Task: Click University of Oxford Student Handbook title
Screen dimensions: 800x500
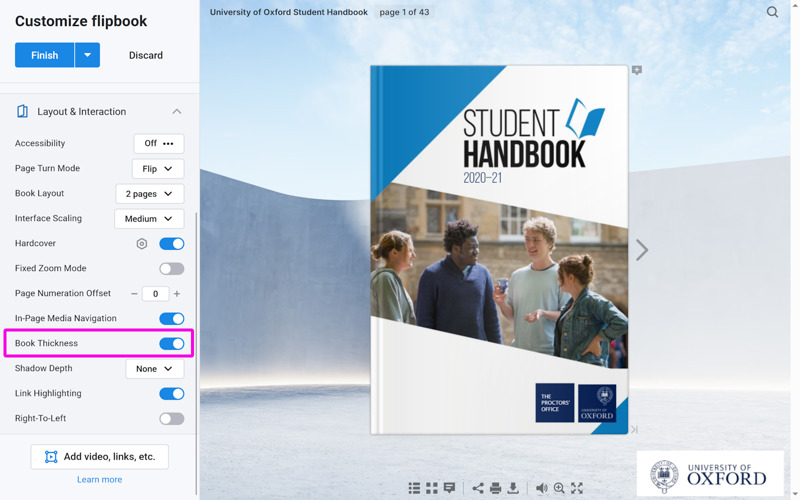Action: click(x=289, y=12)
